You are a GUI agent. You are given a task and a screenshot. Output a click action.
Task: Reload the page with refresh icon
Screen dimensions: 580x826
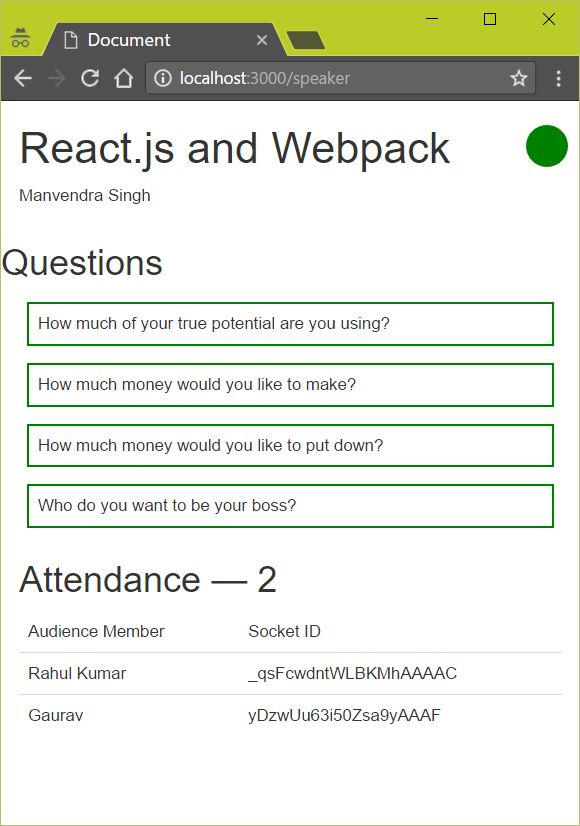pyautogui.click(x=90, y=78)
